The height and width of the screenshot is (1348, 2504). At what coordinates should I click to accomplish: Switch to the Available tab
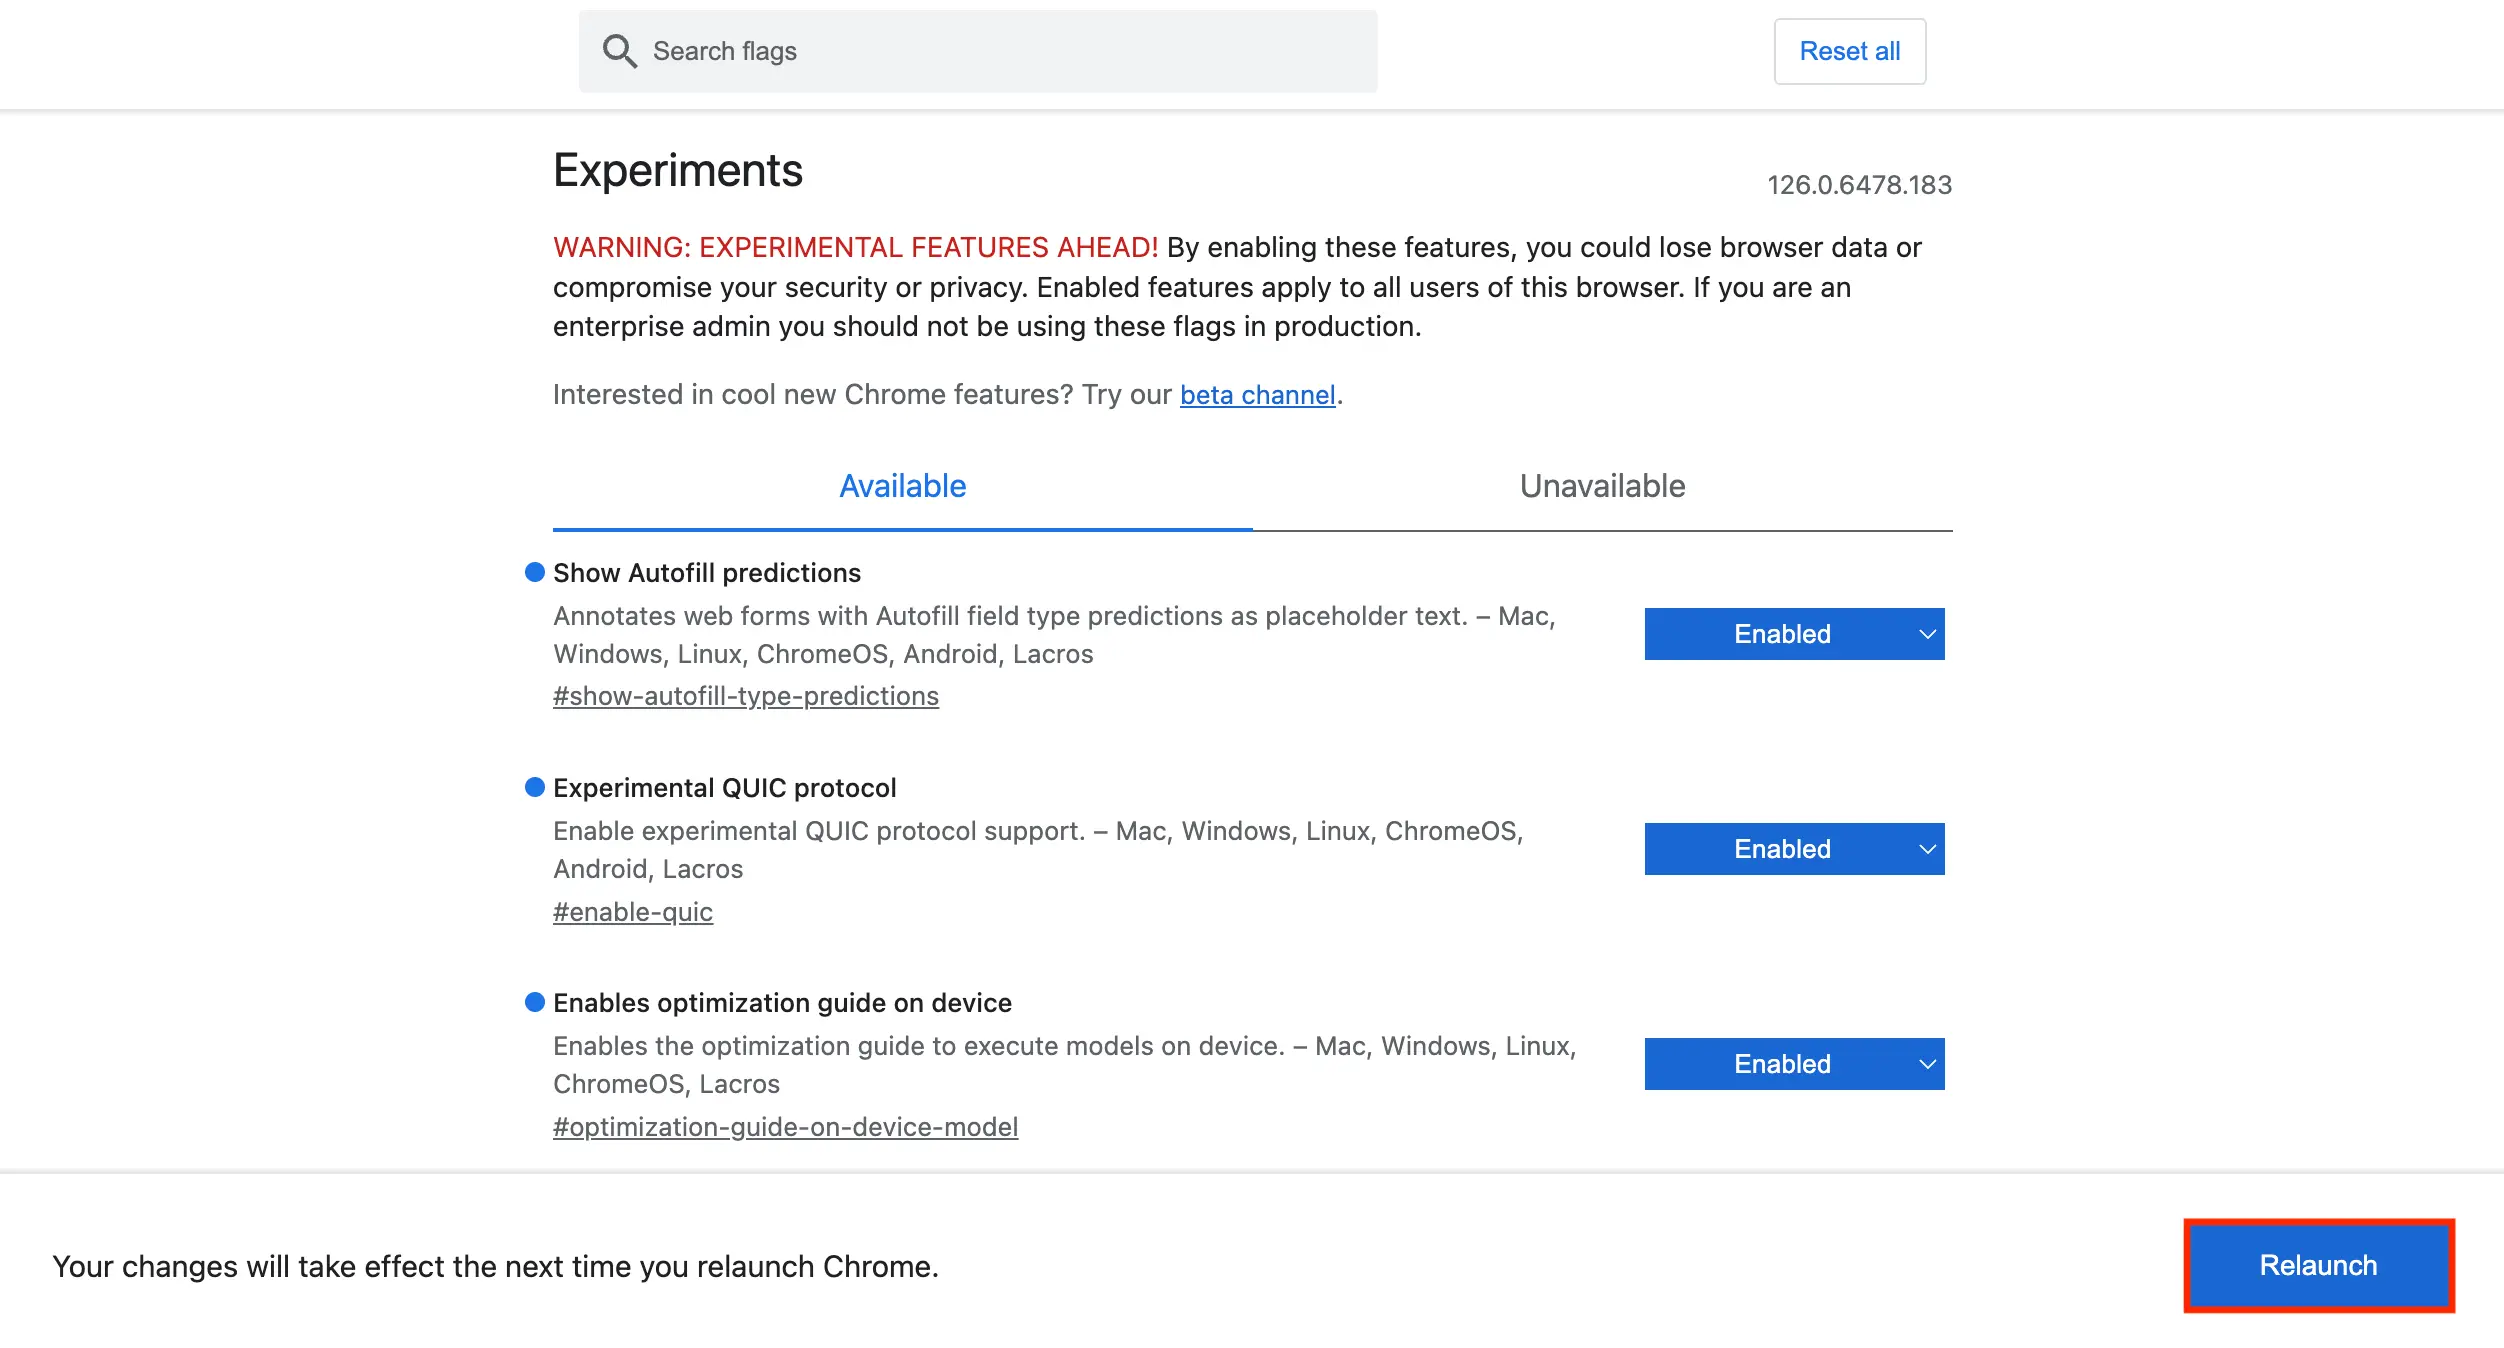click(x=902, y=486)
